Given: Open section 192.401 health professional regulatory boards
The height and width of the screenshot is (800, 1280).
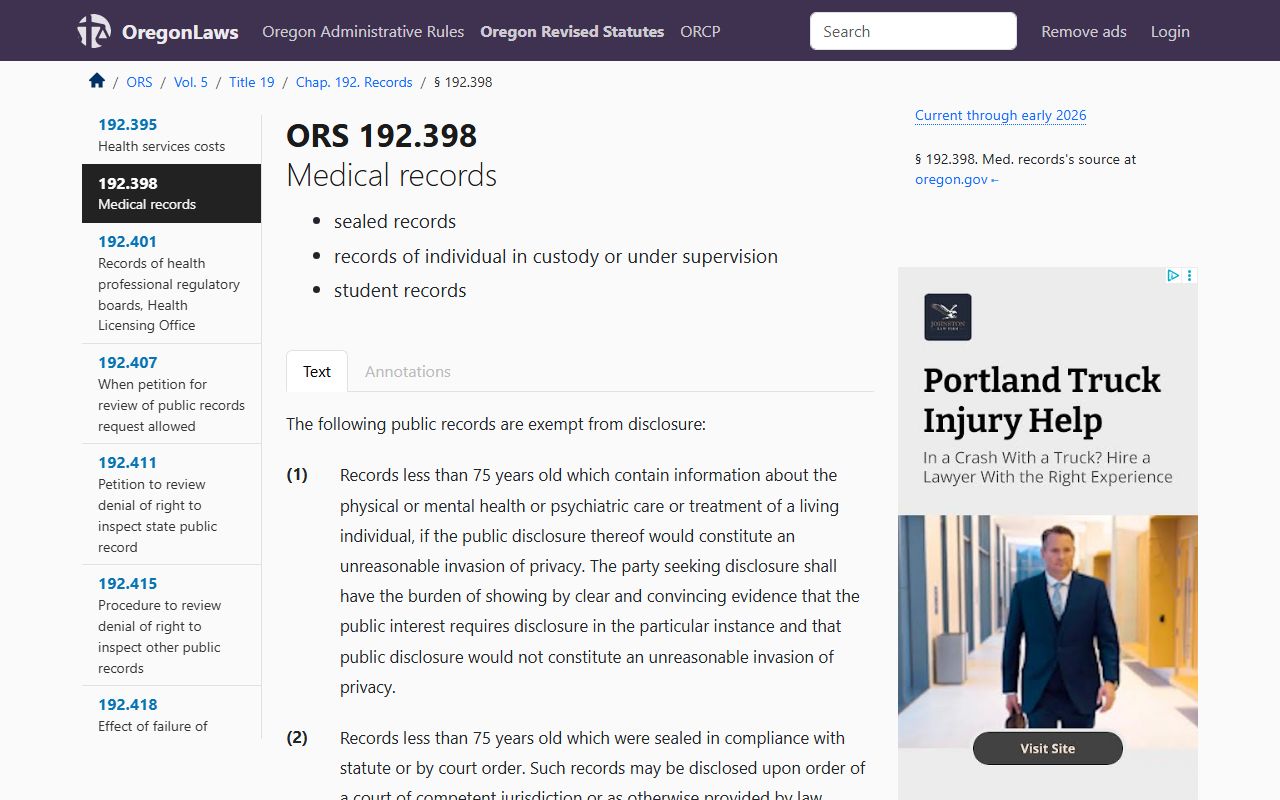Looking at the screenshot, I should (171, 283).
